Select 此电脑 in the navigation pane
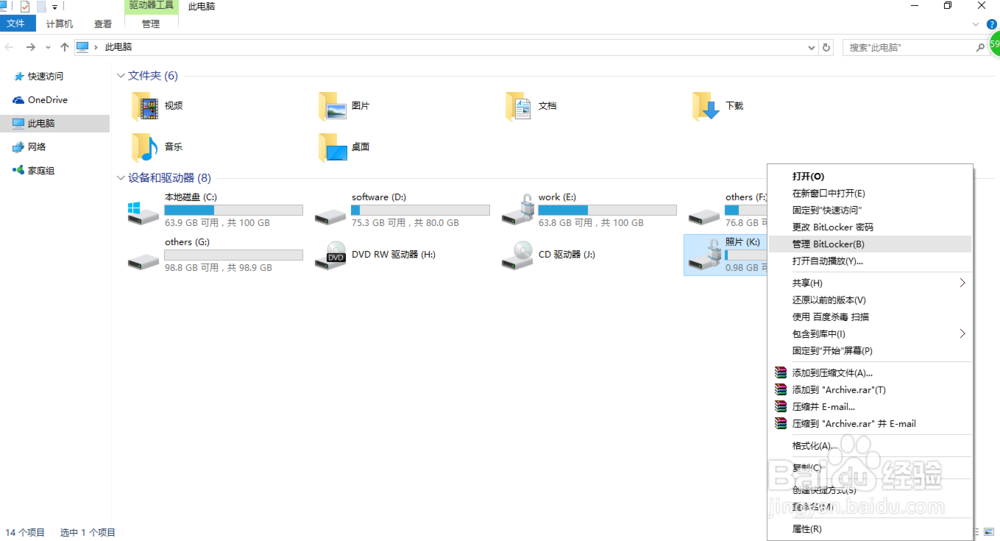Screen dimensions: 1000x541 coord(55,123)
